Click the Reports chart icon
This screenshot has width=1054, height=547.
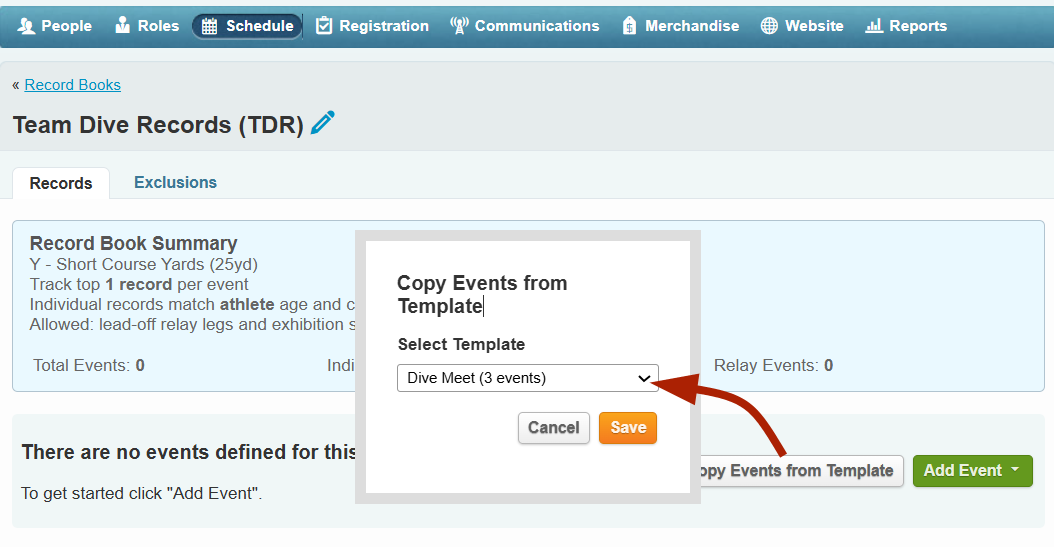coord(874,26)
